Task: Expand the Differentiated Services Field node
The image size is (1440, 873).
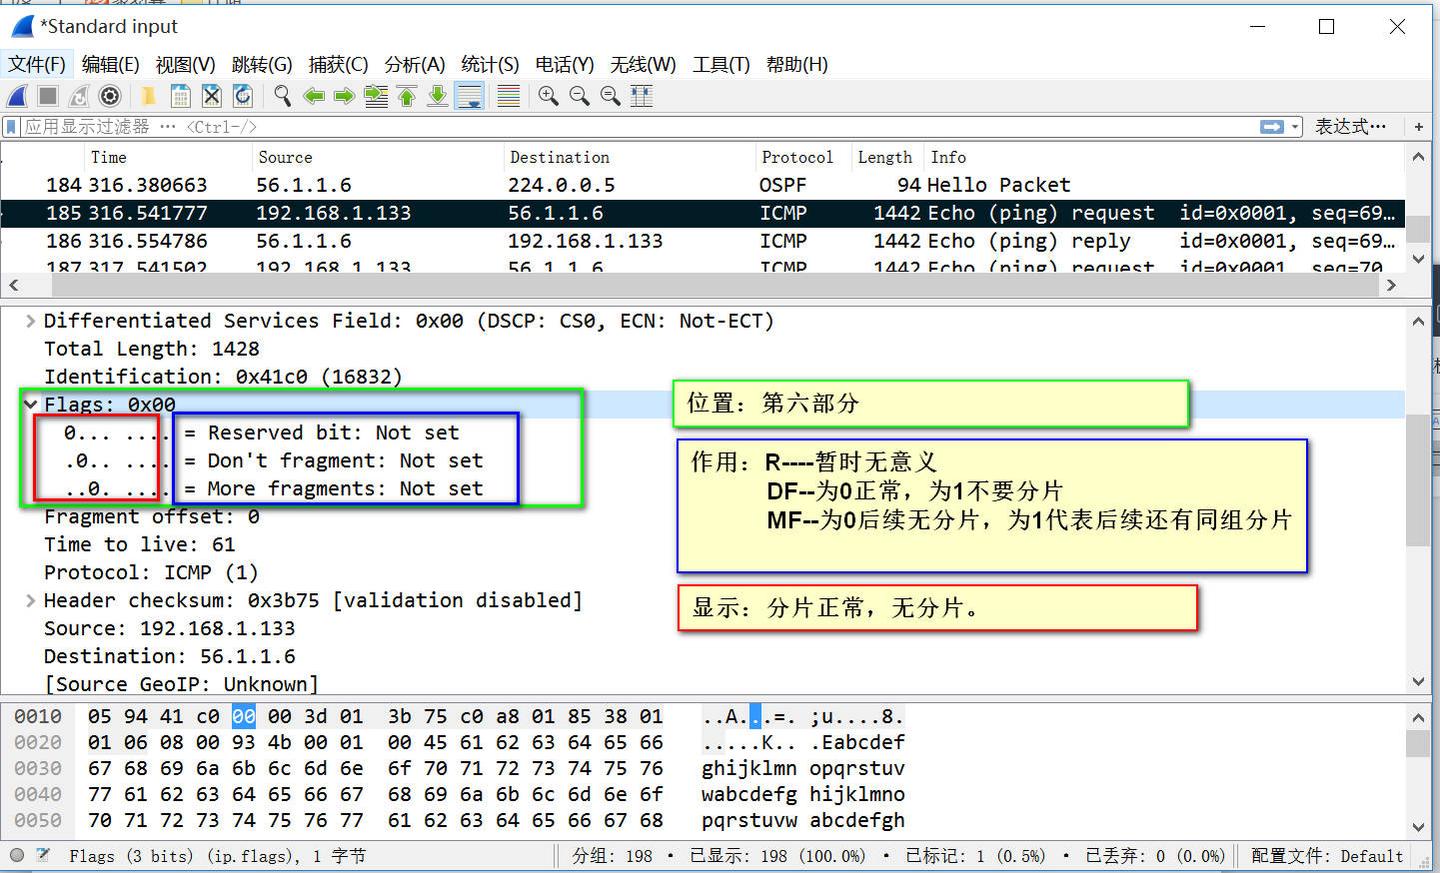Action: [31, 321]
